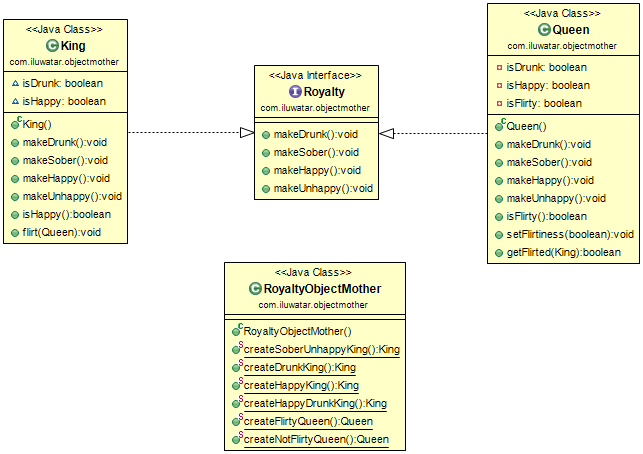Click the underlined createSoberUnhappyKing():King method
The width and height of the screenshot is (643, 454).
pos(321,349)
